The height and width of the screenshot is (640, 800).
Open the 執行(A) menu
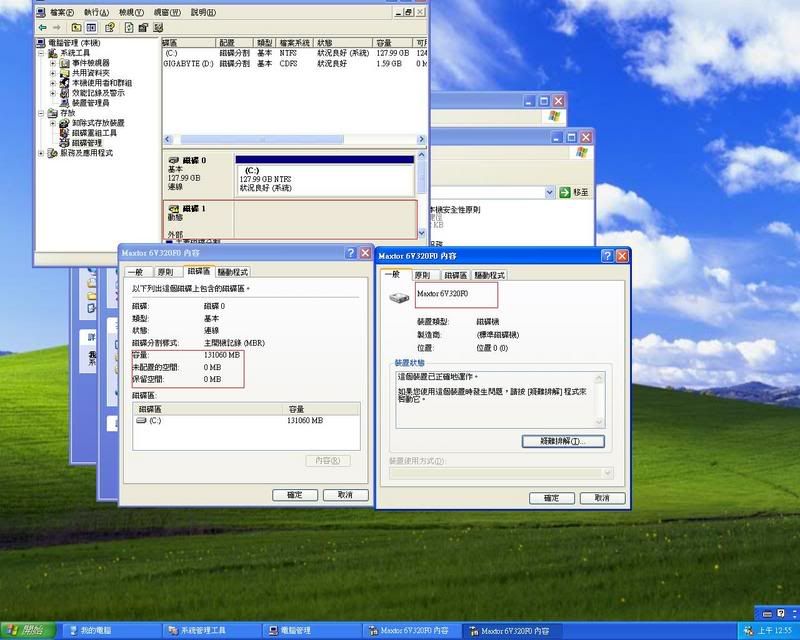pyautogui.click(x=97, y=12)
